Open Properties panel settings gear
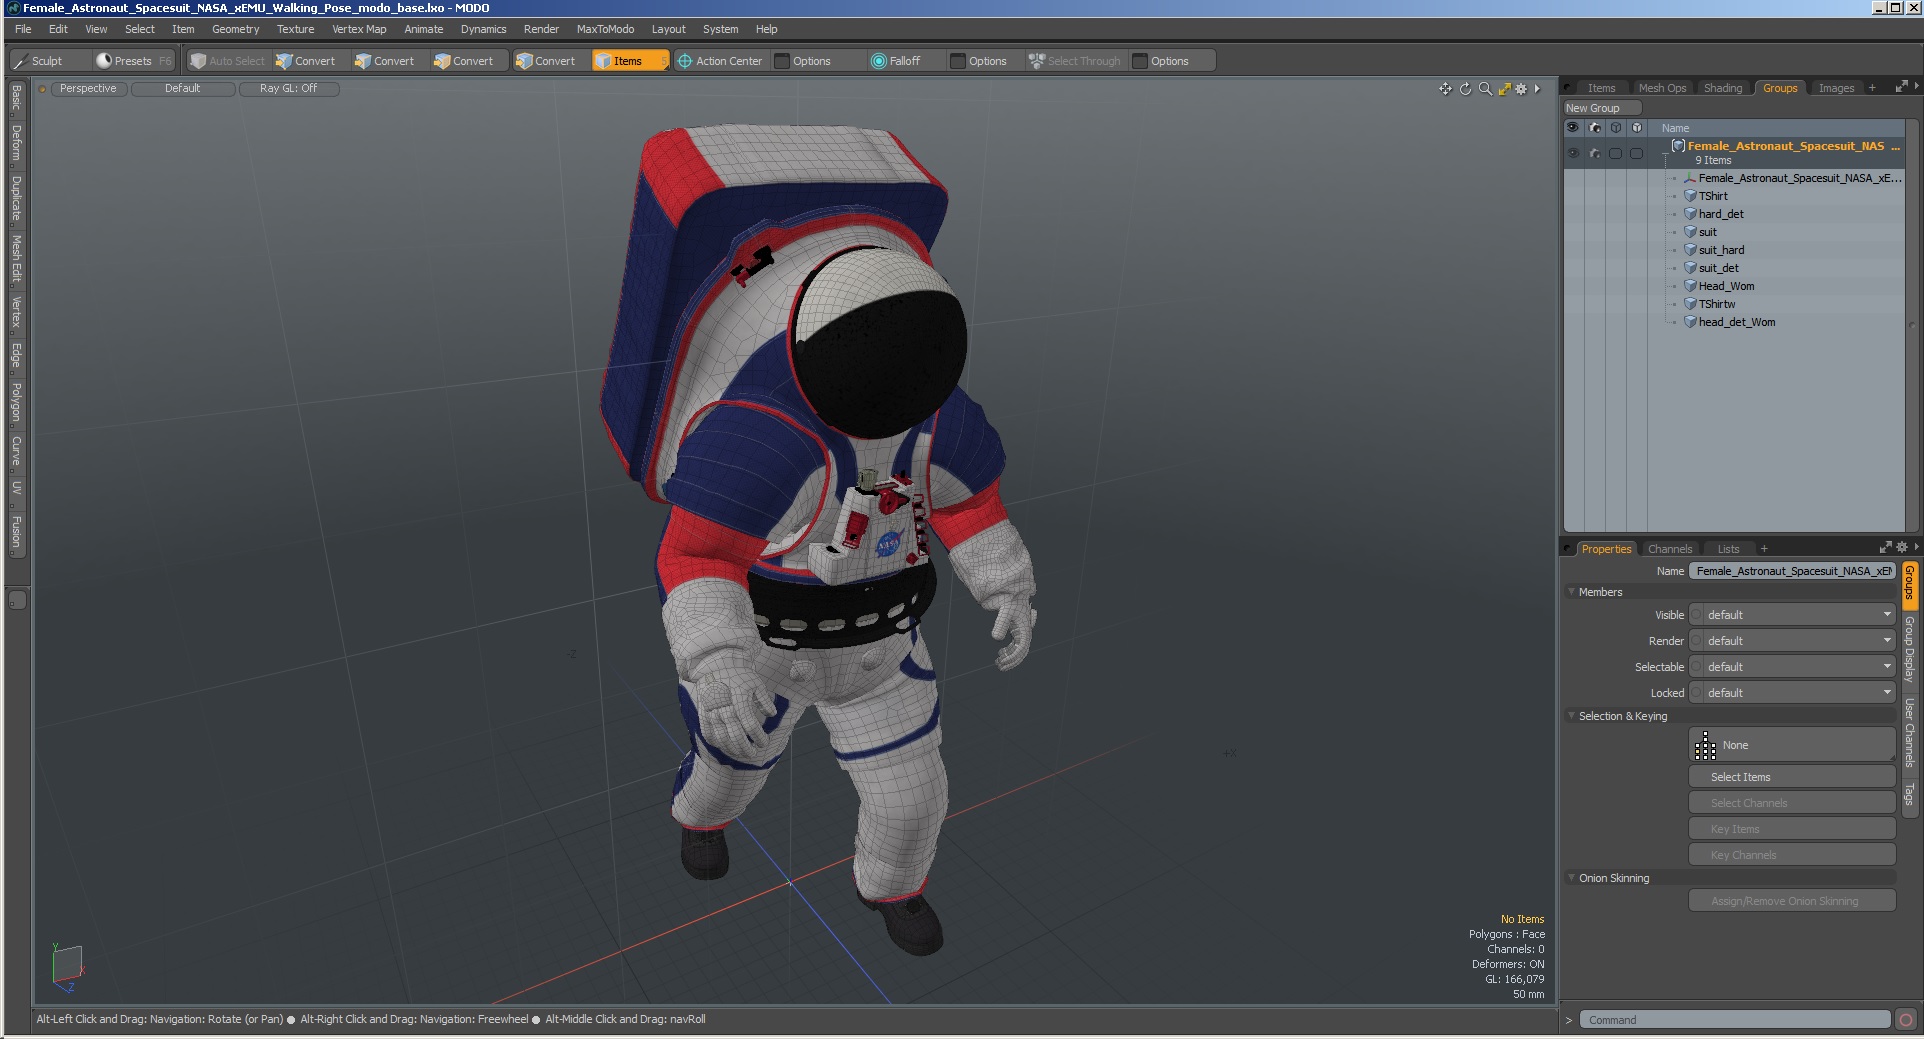The image size is (1924, 1039). point(1902,547)
